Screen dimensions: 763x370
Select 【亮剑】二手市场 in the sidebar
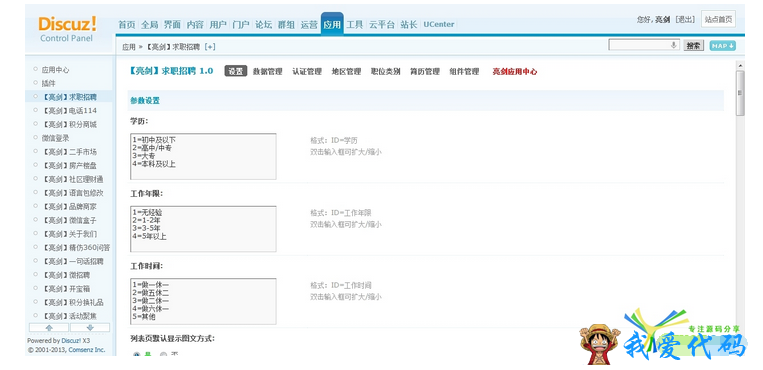(69, 152)
